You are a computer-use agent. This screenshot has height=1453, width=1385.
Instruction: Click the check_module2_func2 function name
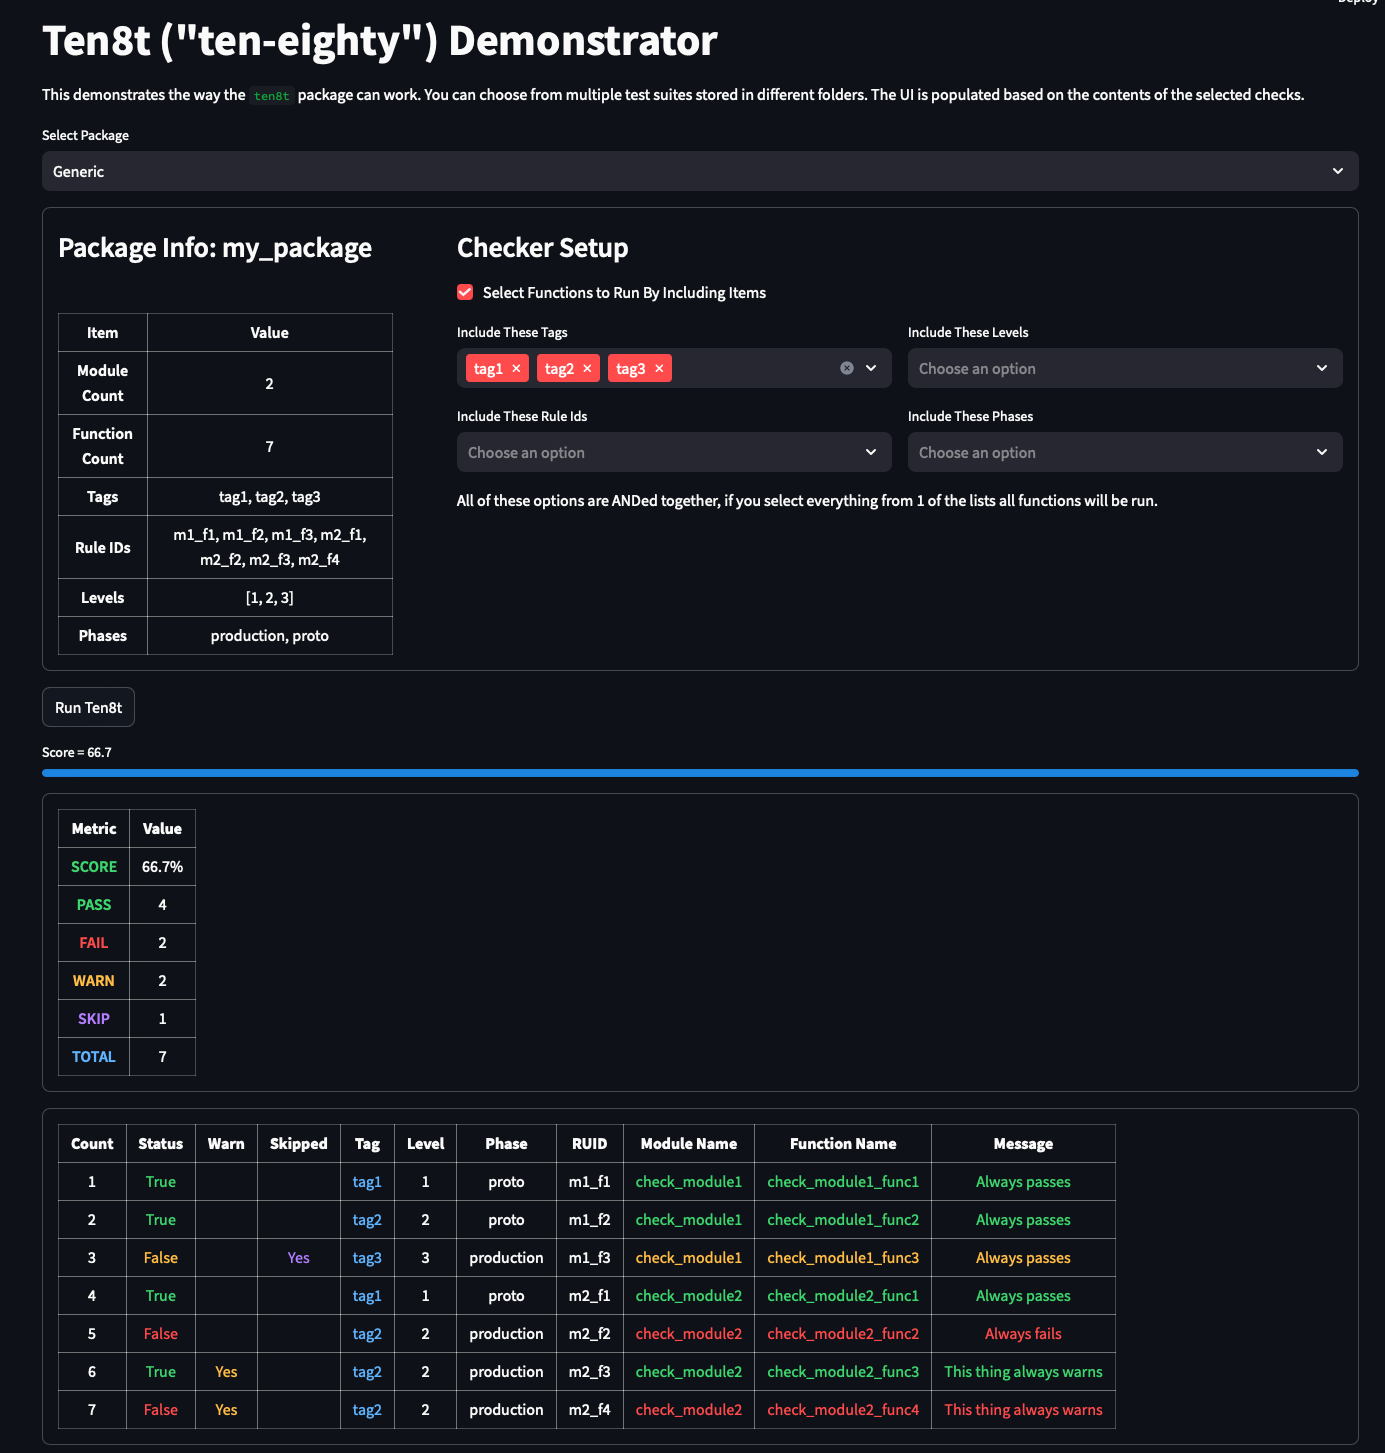[843, 1334]
